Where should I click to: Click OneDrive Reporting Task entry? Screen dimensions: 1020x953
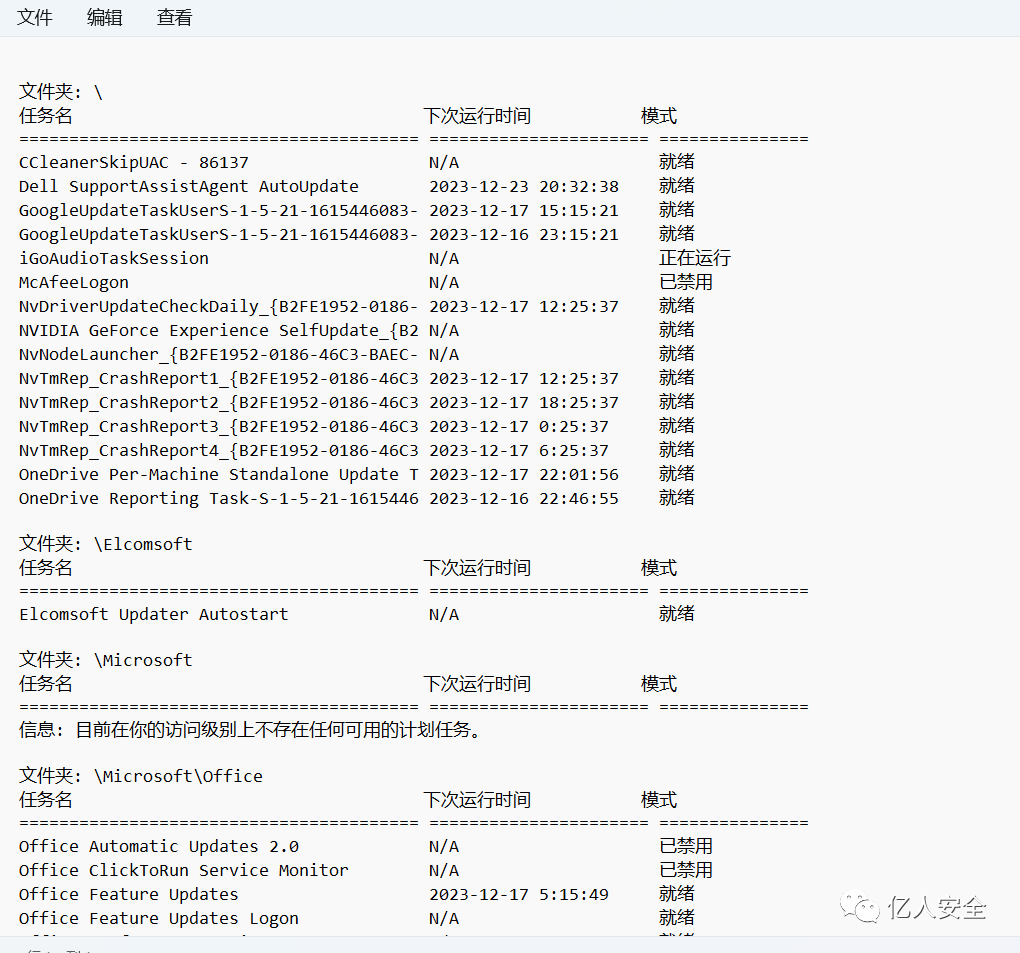(x=219, y=499)
